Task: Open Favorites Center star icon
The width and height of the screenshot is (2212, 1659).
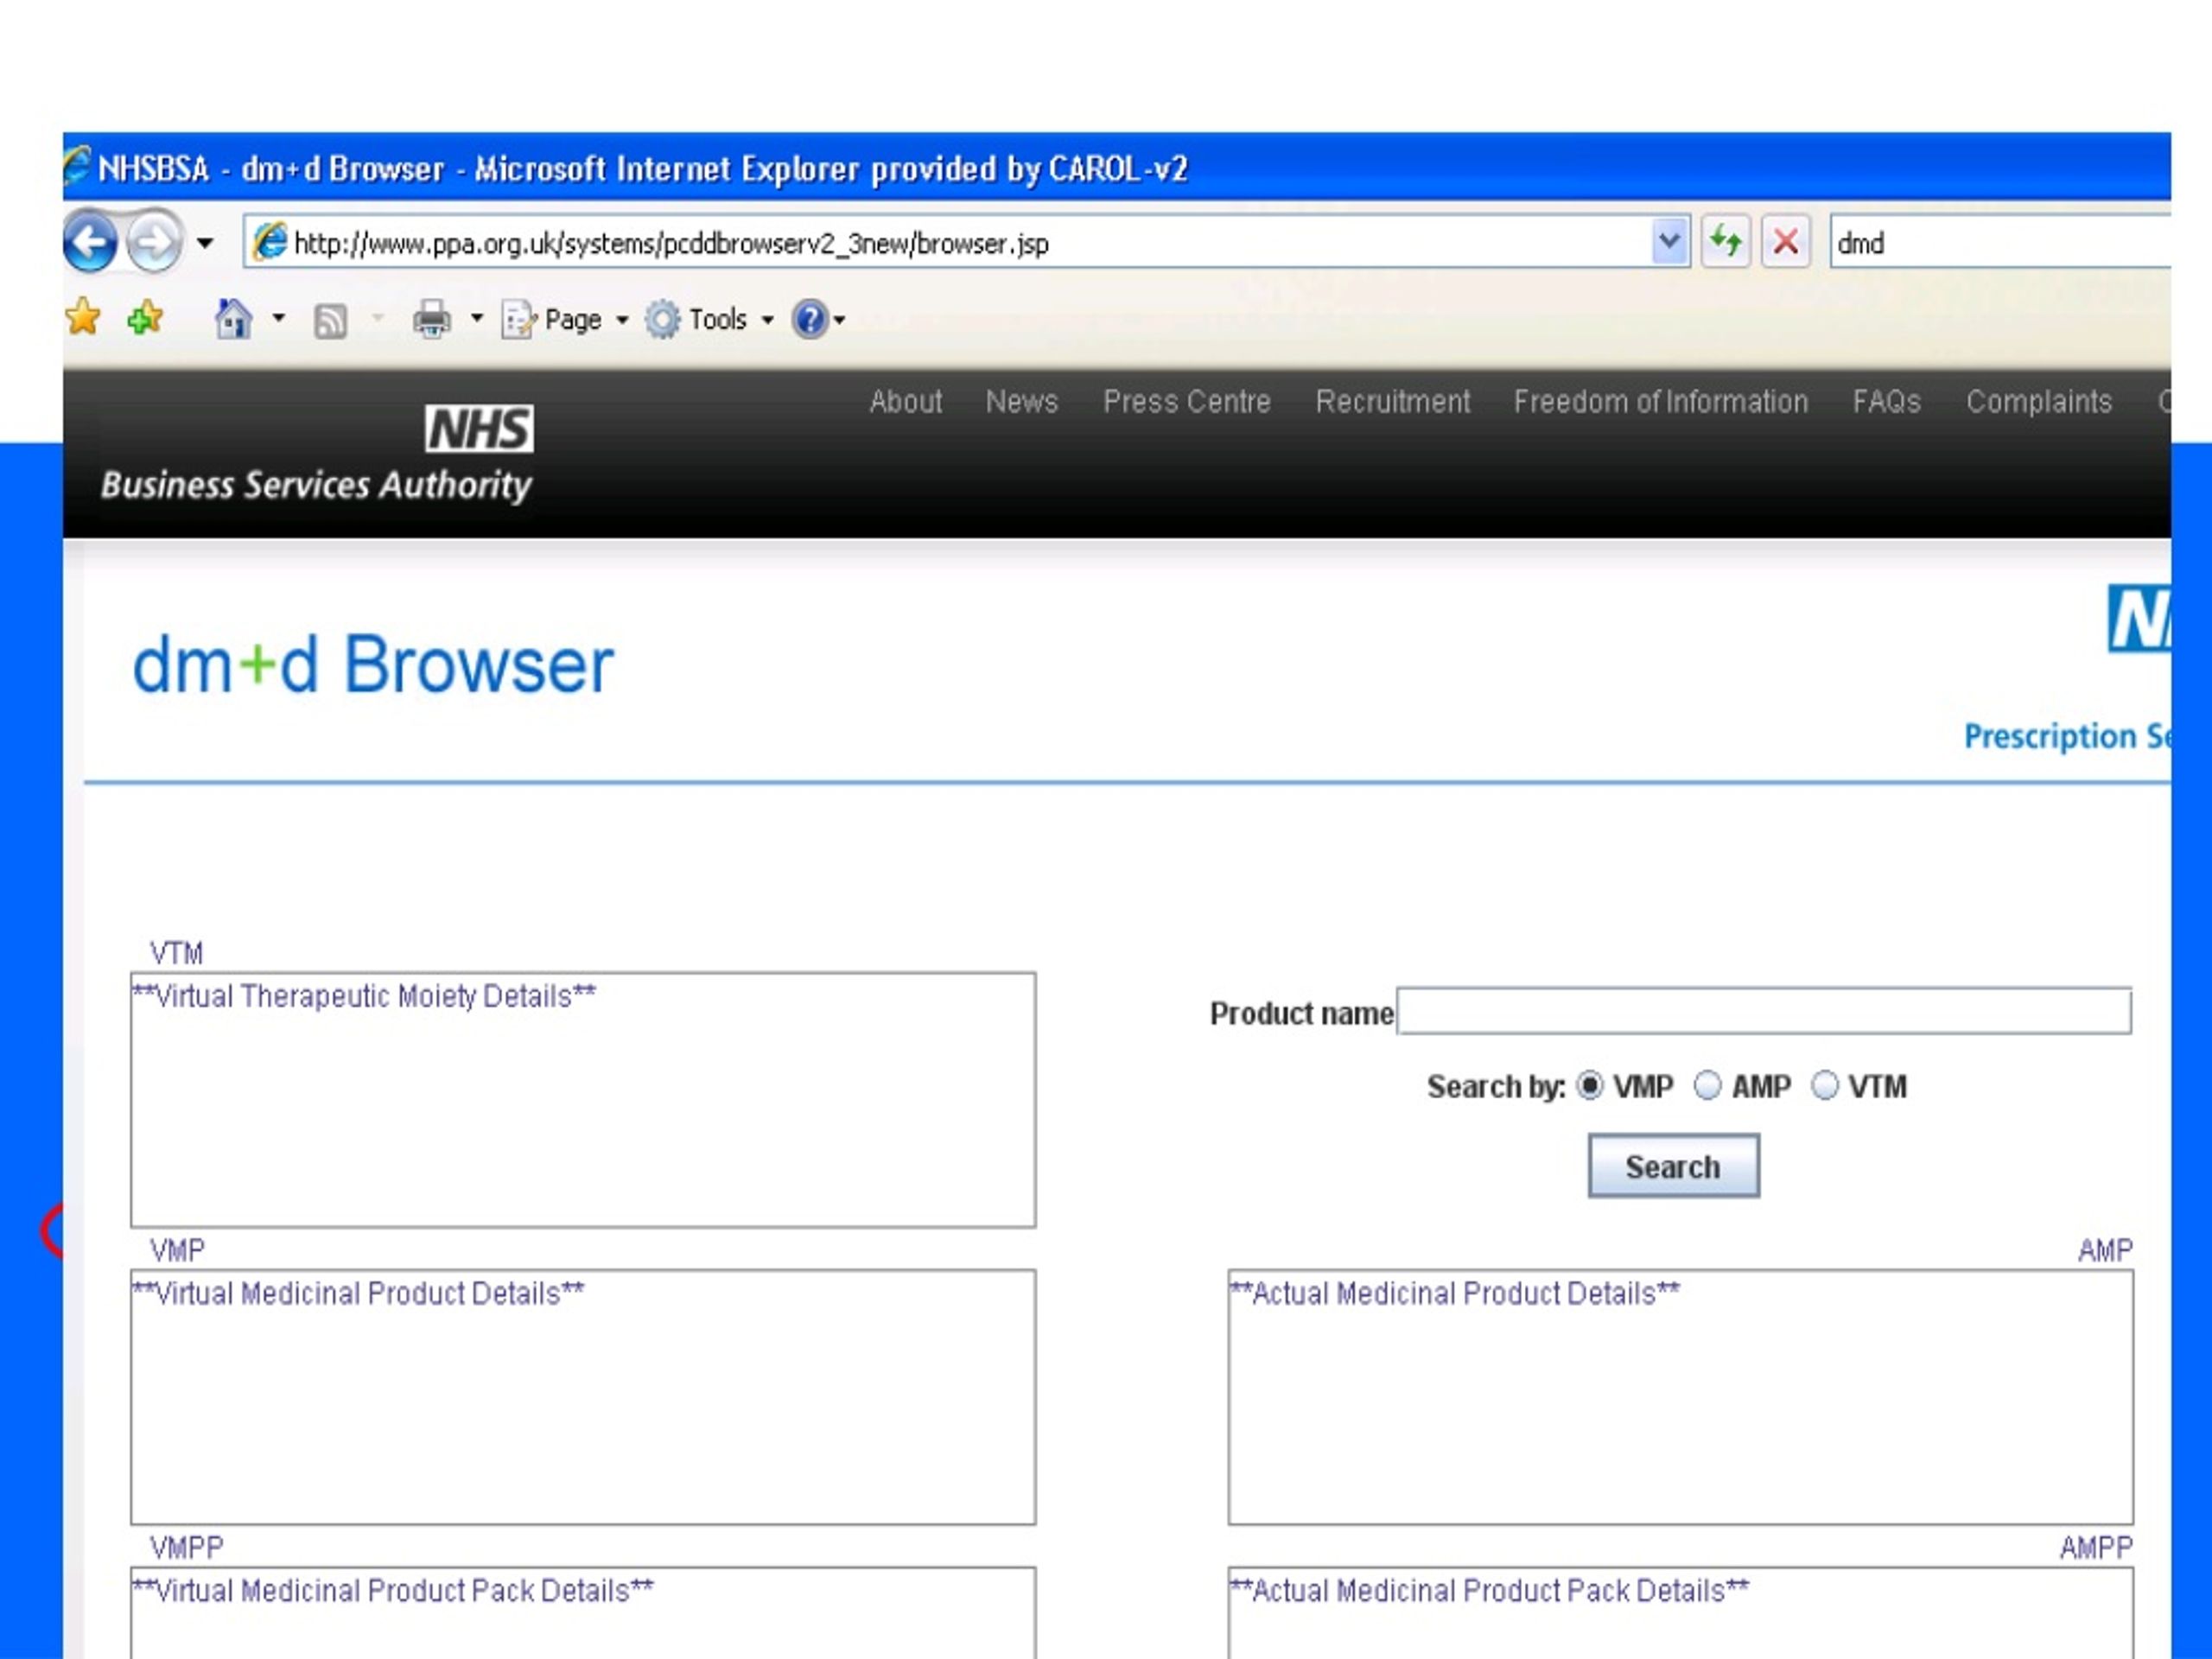Action: coord(83,318)
